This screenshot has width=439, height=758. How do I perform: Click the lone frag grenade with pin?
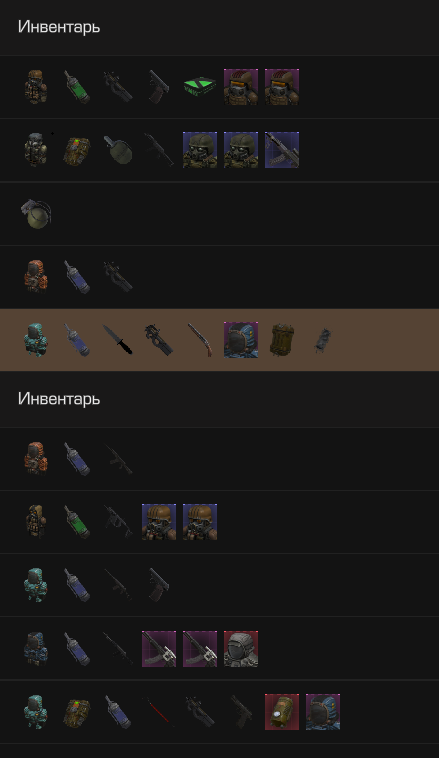pyautogui.click(x=36, y=213)
